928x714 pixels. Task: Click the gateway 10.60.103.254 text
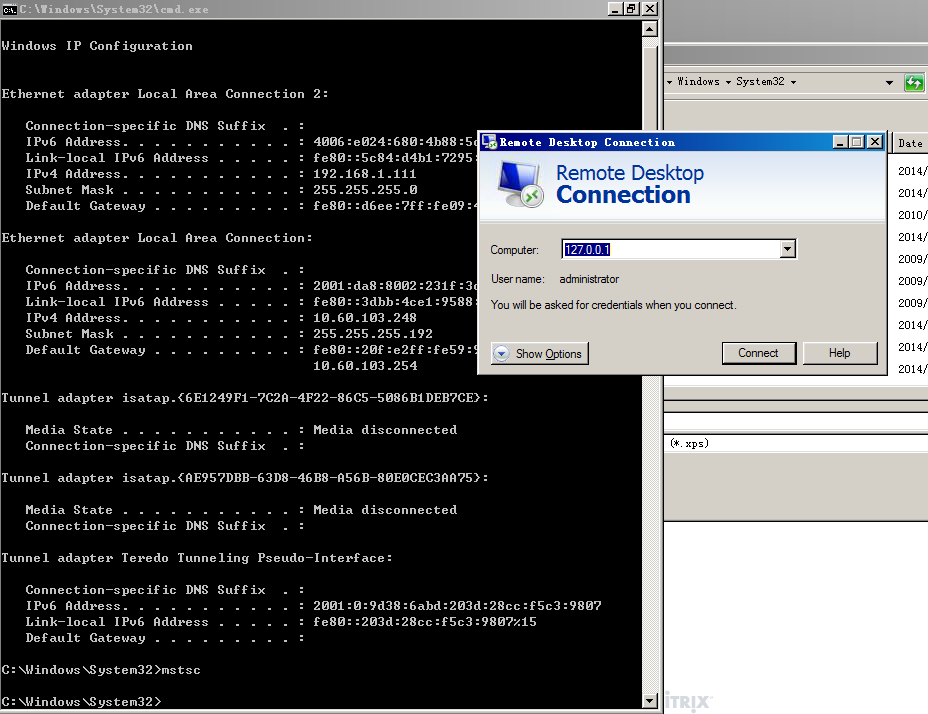(x=365, y=366)
